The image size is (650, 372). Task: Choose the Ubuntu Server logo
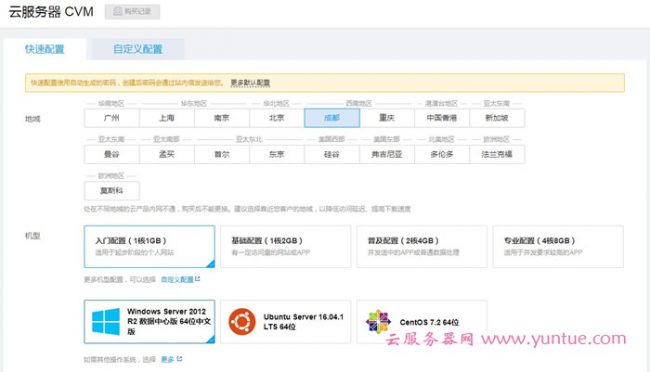pyautogui.click(x=242, y=321)
